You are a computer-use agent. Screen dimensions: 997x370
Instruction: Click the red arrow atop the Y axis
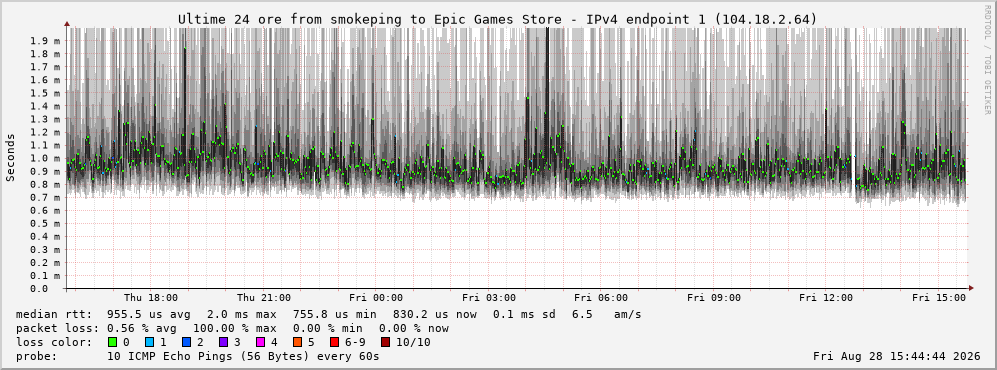67,24
